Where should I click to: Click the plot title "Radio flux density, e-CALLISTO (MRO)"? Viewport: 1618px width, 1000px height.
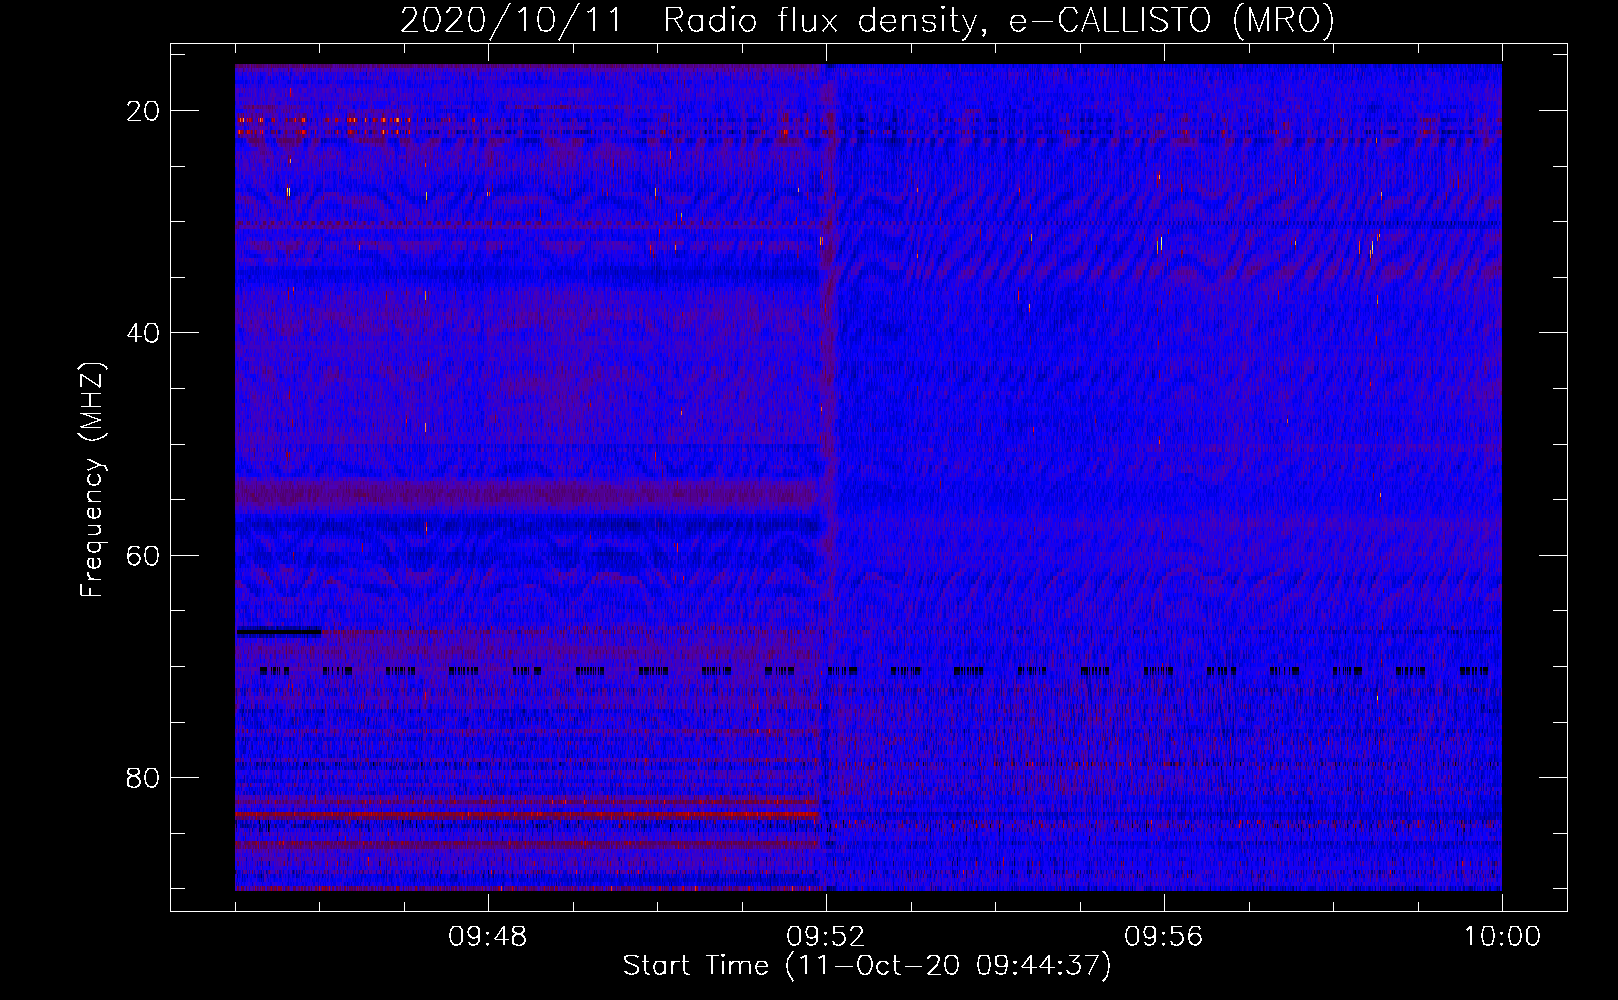(999, 21)
